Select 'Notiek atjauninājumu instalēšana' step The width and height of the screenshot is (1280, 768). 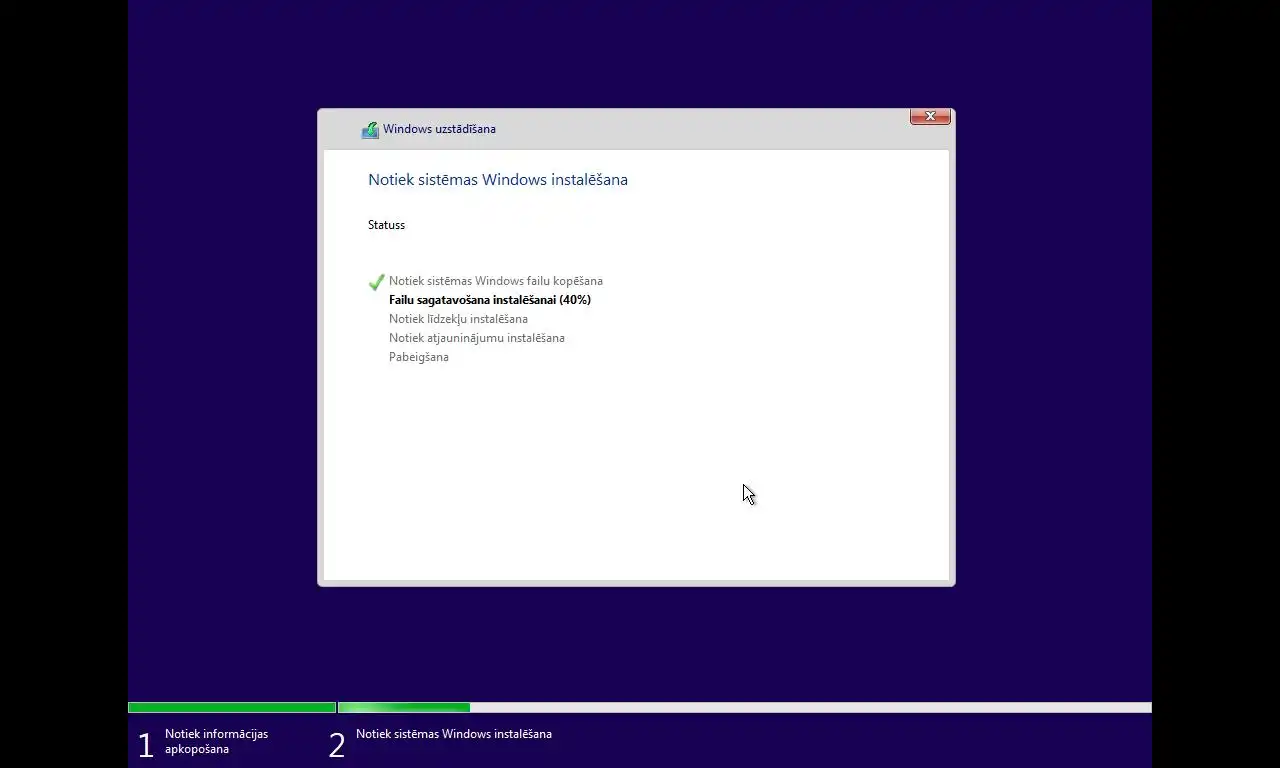click(x=477, y=338)
